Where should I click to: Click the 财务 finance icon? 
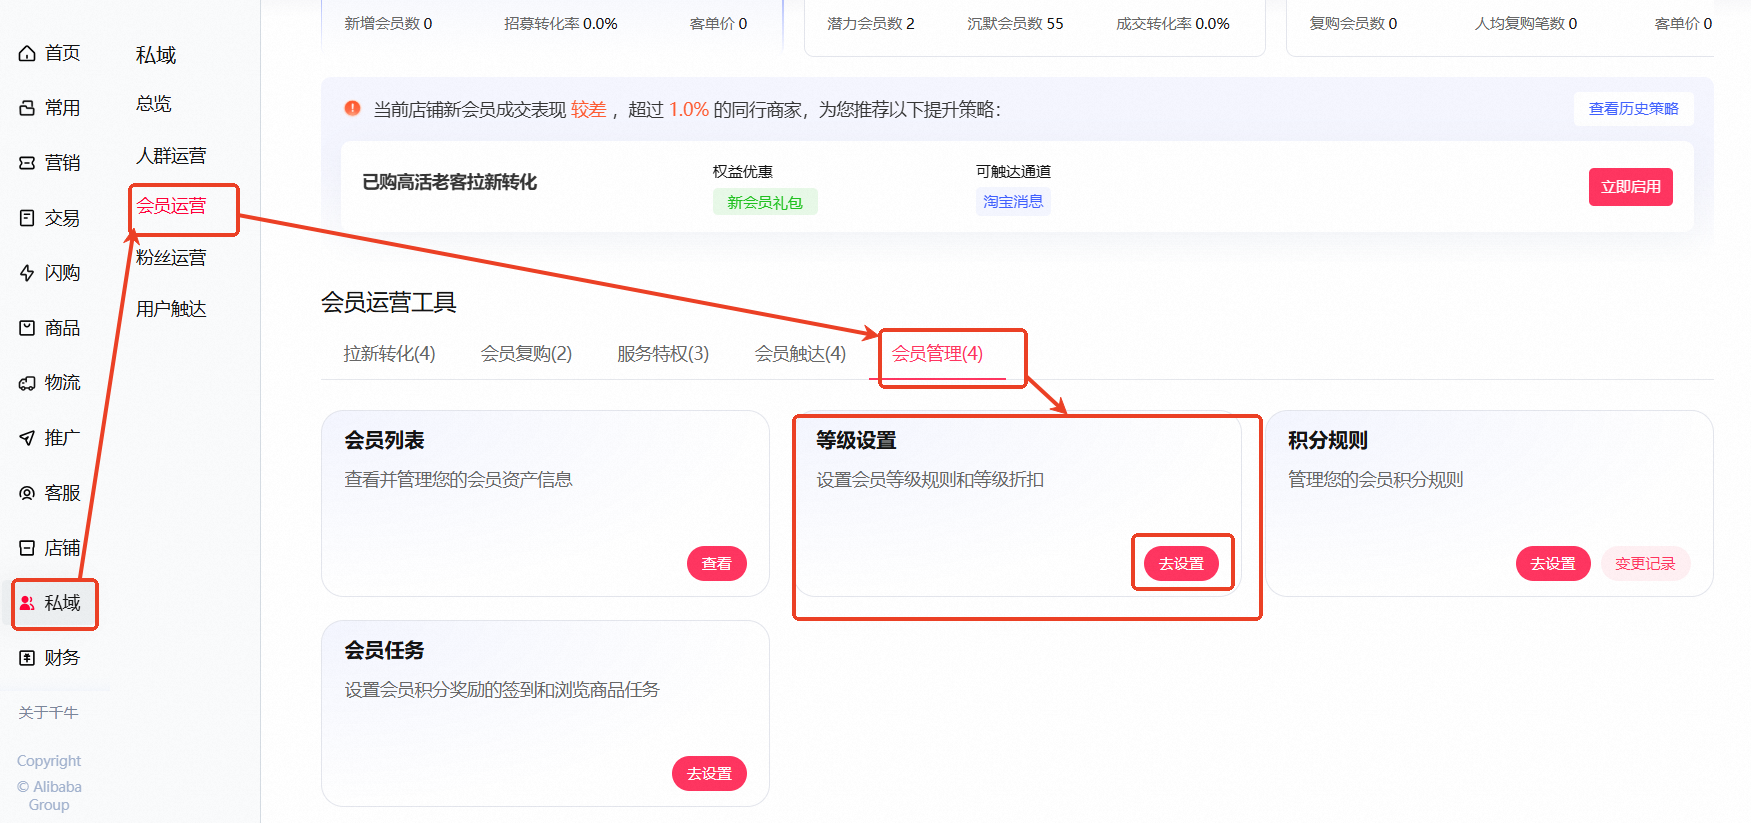click(27, 658)
